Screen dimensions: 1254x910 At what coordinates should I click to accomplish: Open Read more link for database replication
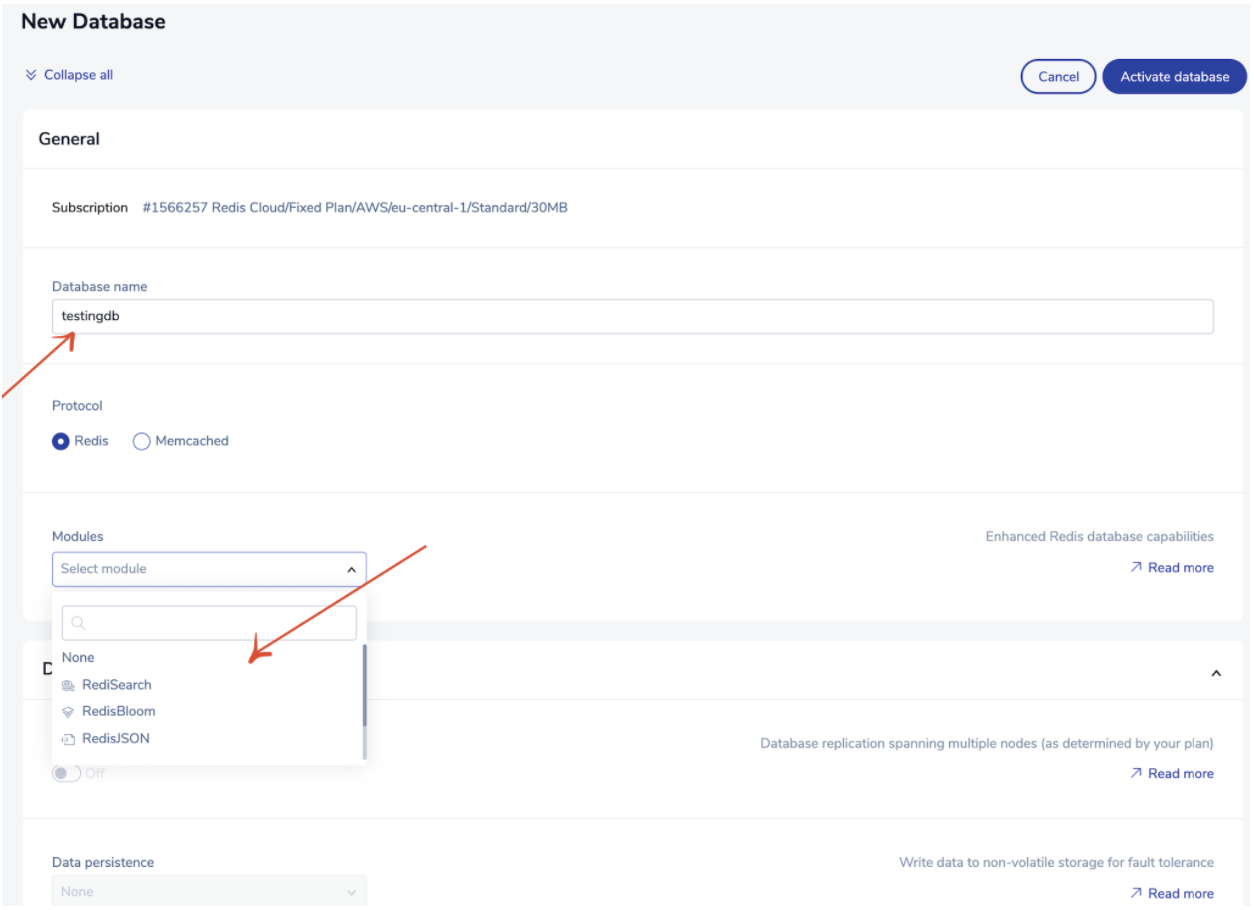(x=1180, y=773)
